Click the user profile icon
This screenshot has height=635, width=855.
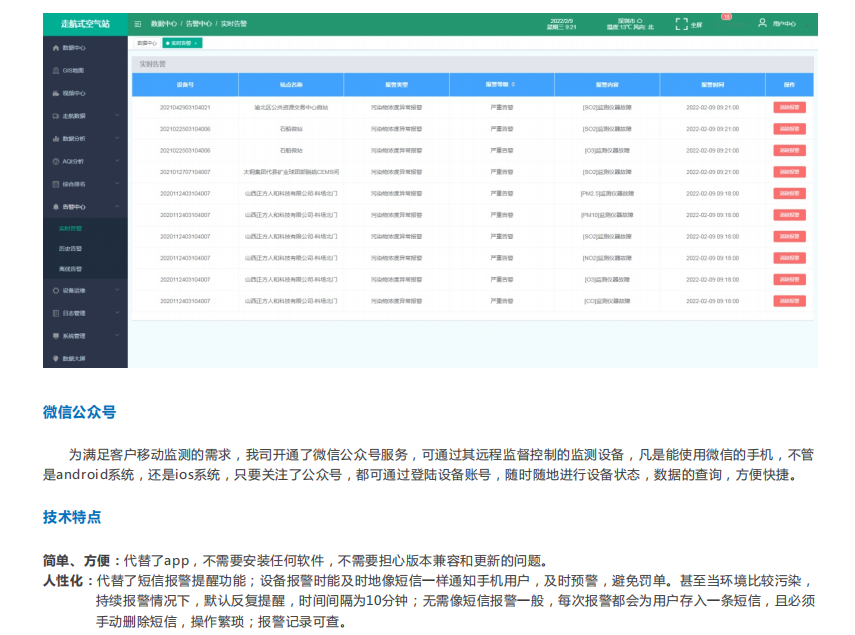coord(762,23)
